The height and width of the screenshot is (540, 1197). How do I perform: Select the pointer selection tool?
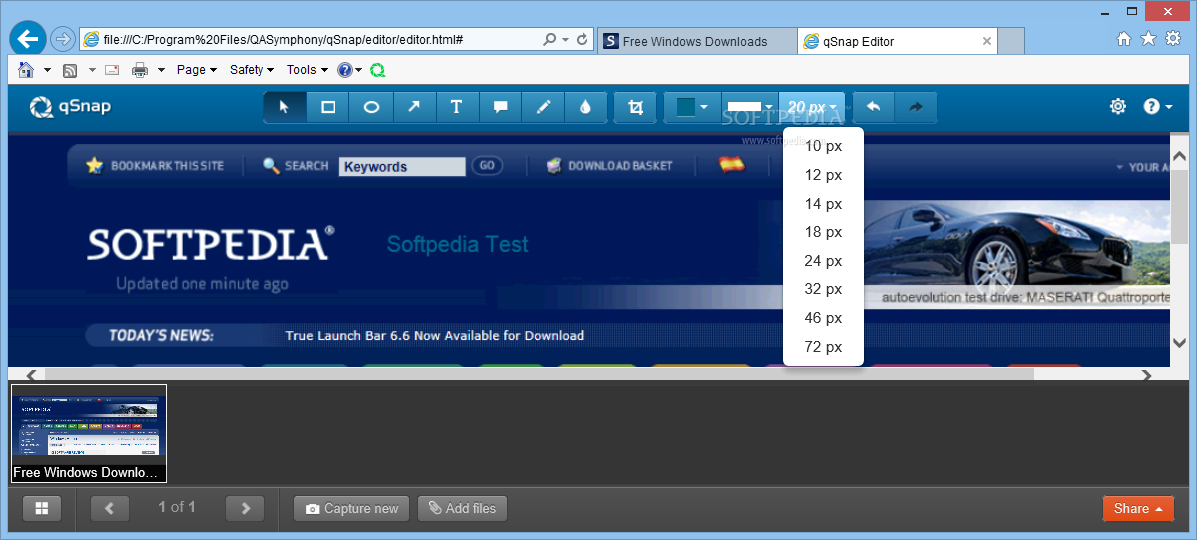285,107
